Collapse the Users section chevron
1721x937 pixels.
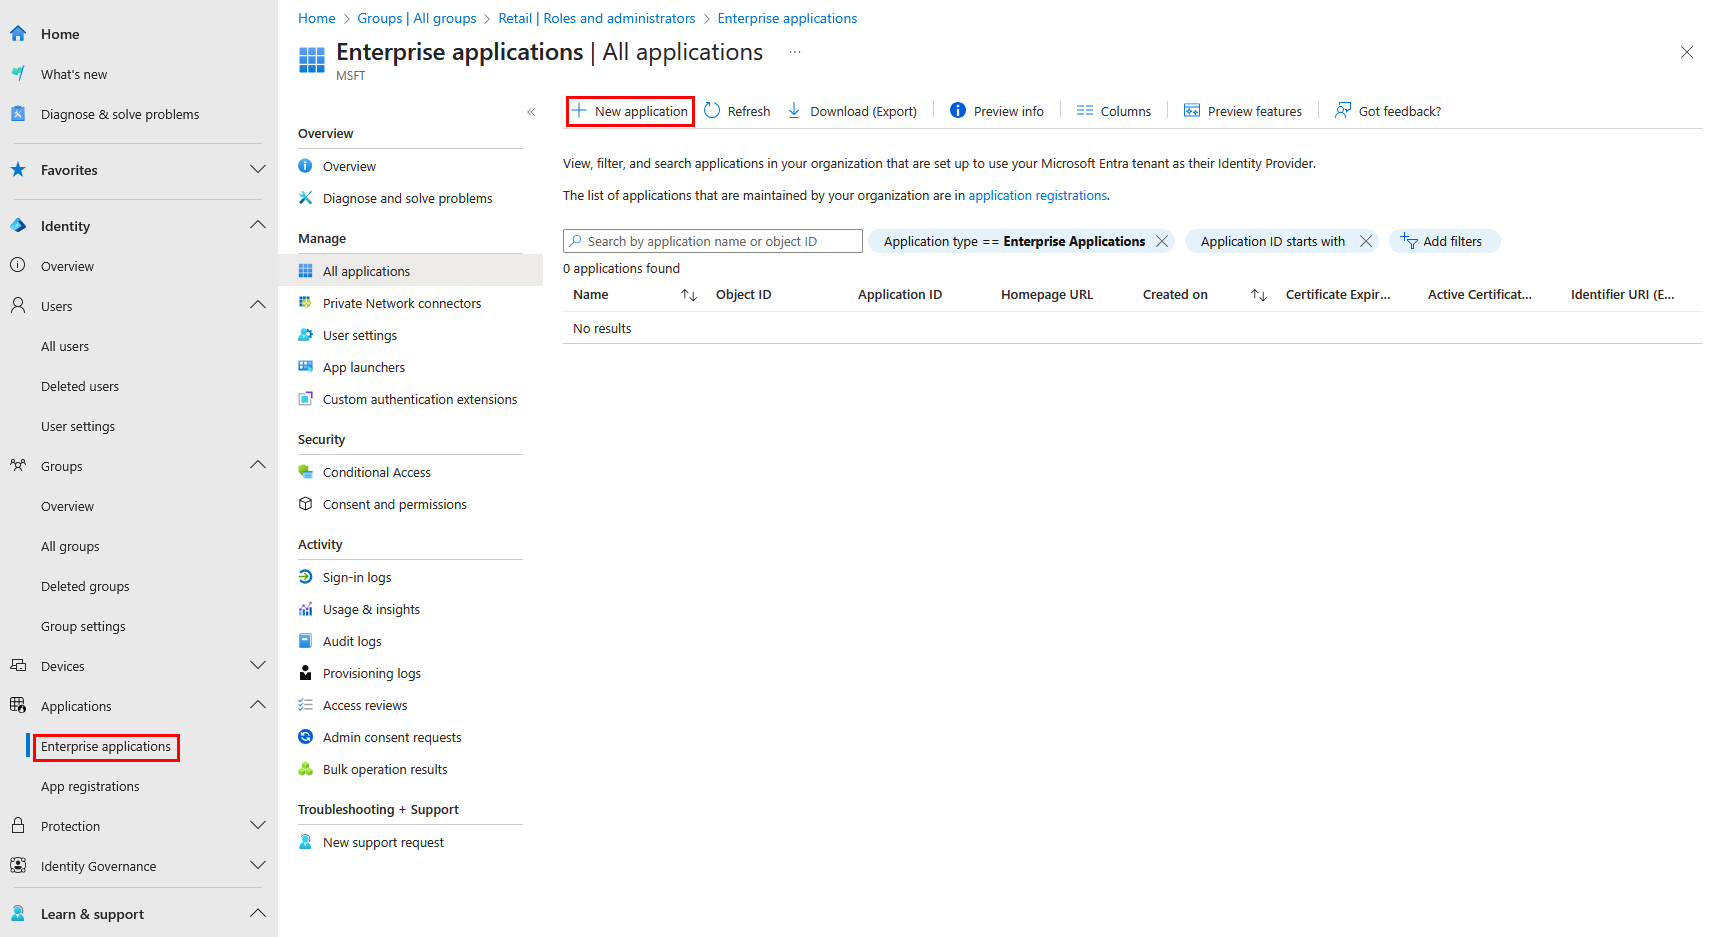[x=257, y=305]
